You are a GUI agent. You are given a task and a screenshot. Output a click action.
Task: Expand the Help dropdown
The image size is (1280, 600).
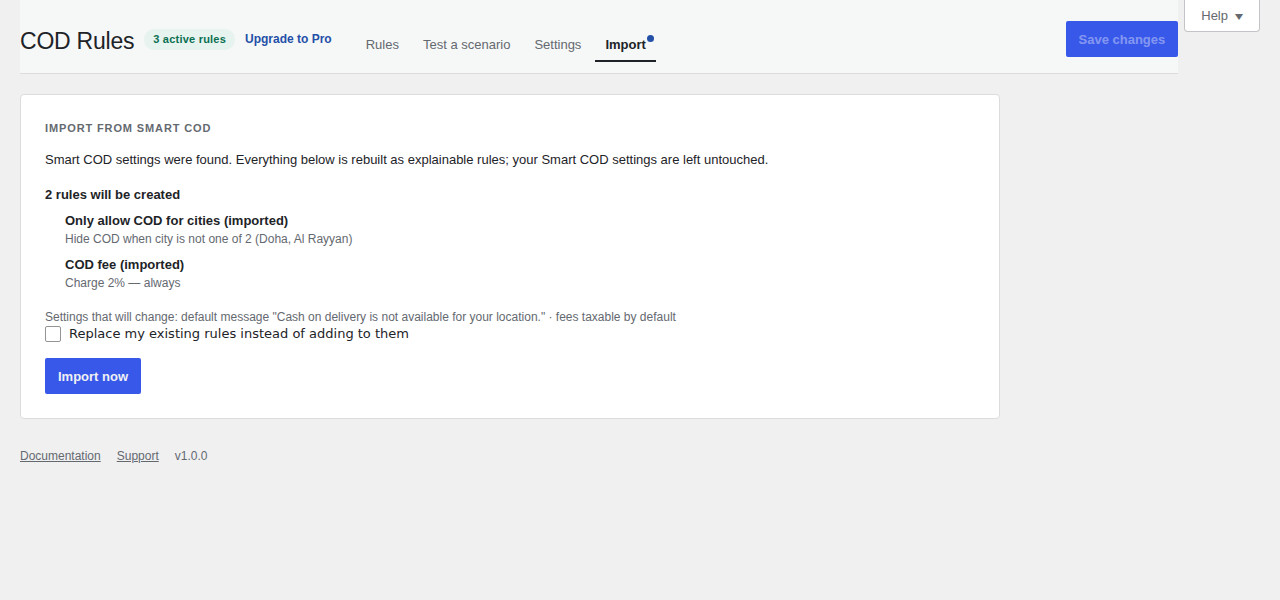click(1221, 16)
